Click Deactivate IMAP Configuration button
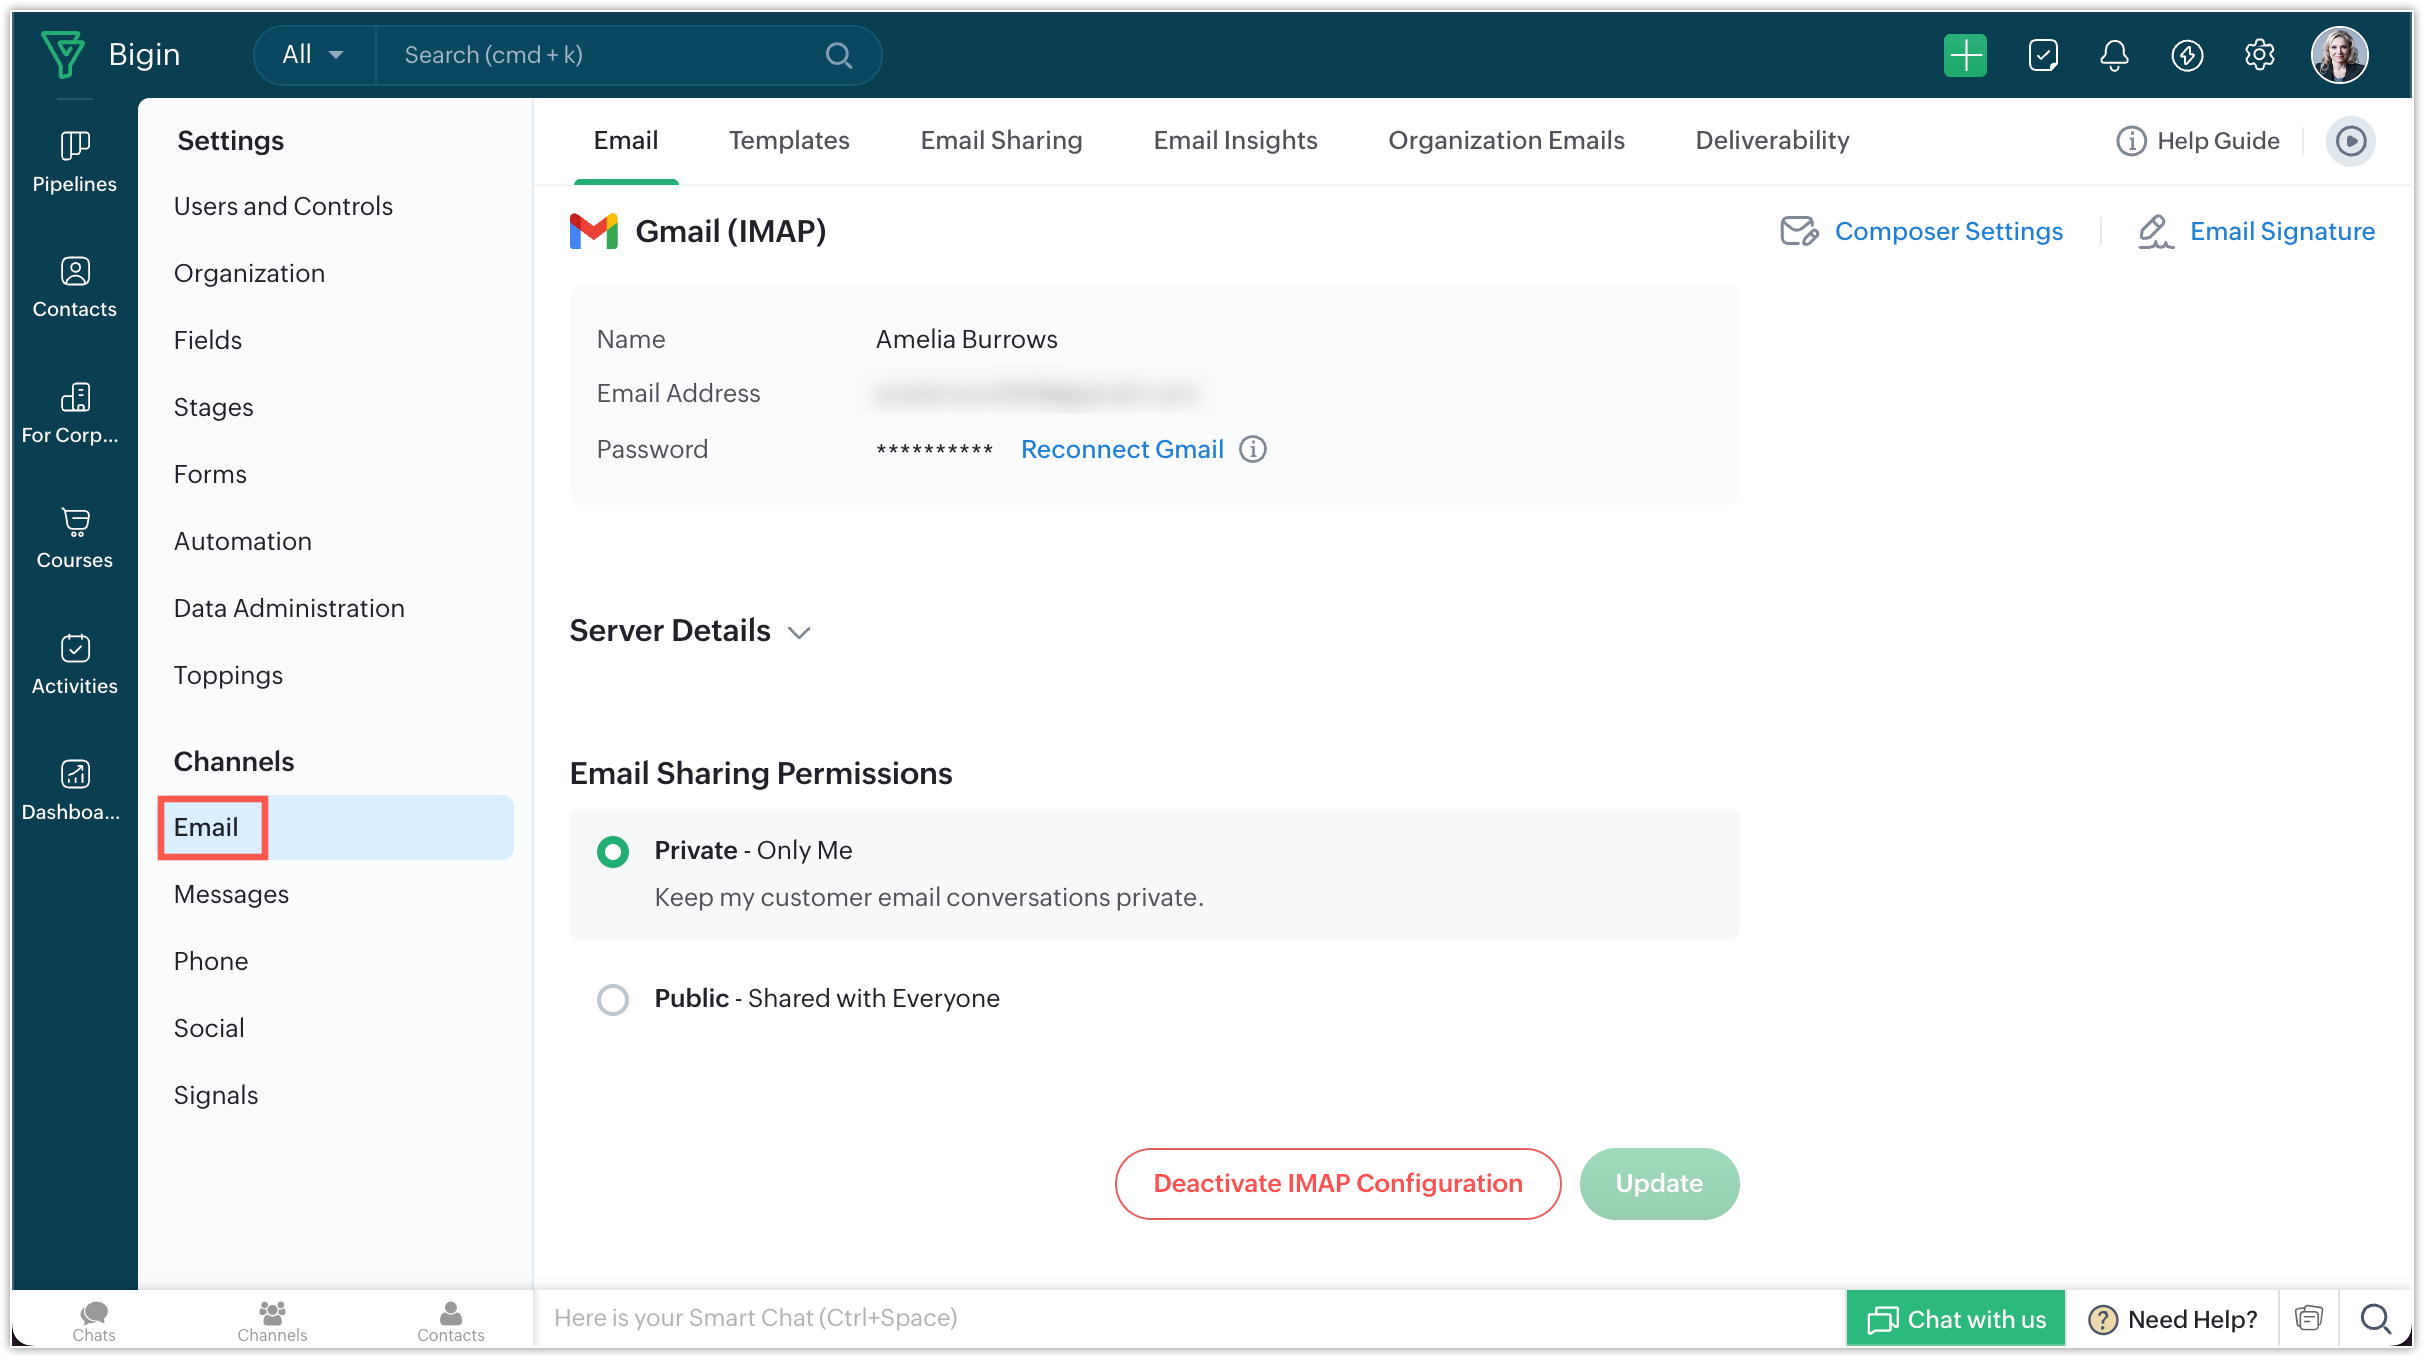 (x=1338, y=1183)
